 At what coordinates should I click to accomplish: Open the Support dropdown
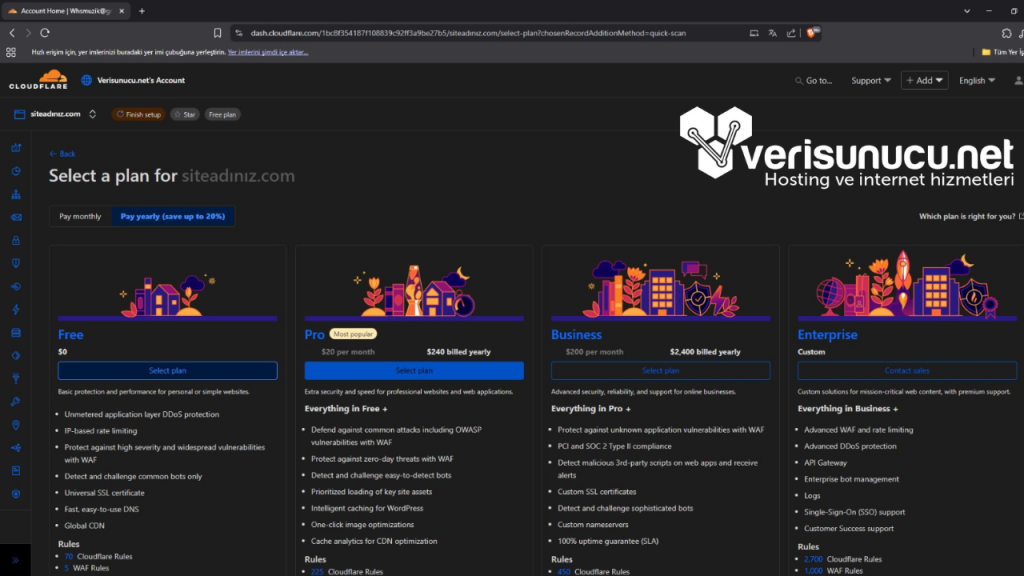(871, 80)
